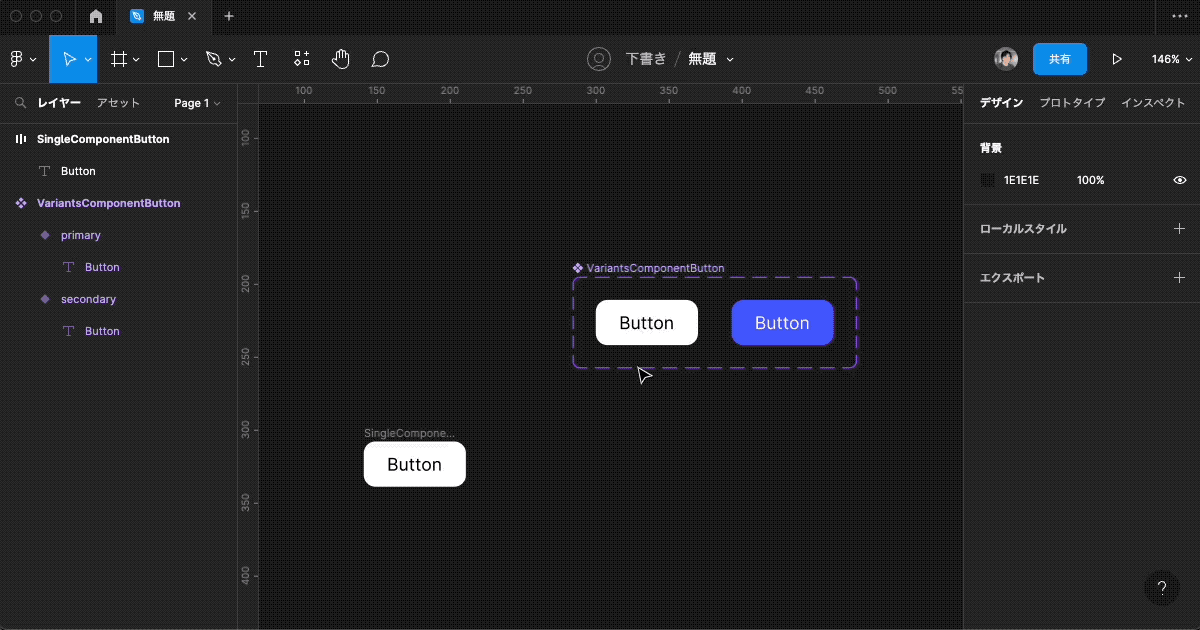This screenshot has width=1200, height=630.
Task: Click the 1E1E1E background color swatch
Action: 988,180
